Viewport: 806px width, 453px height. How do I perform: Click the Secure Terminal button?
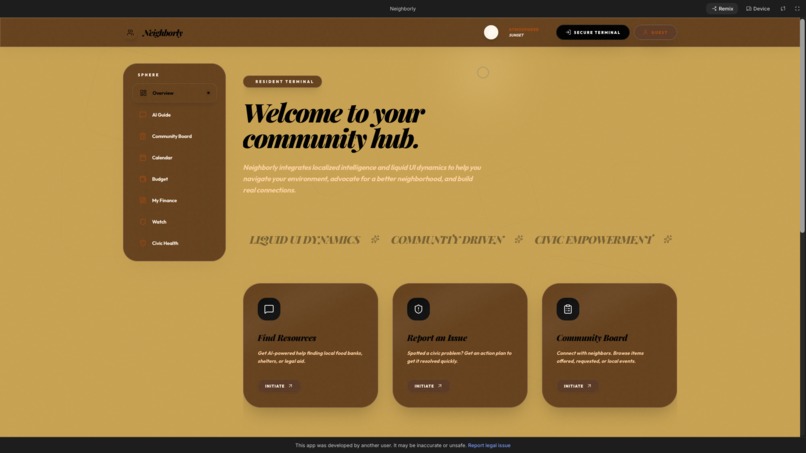pos(593,32)
